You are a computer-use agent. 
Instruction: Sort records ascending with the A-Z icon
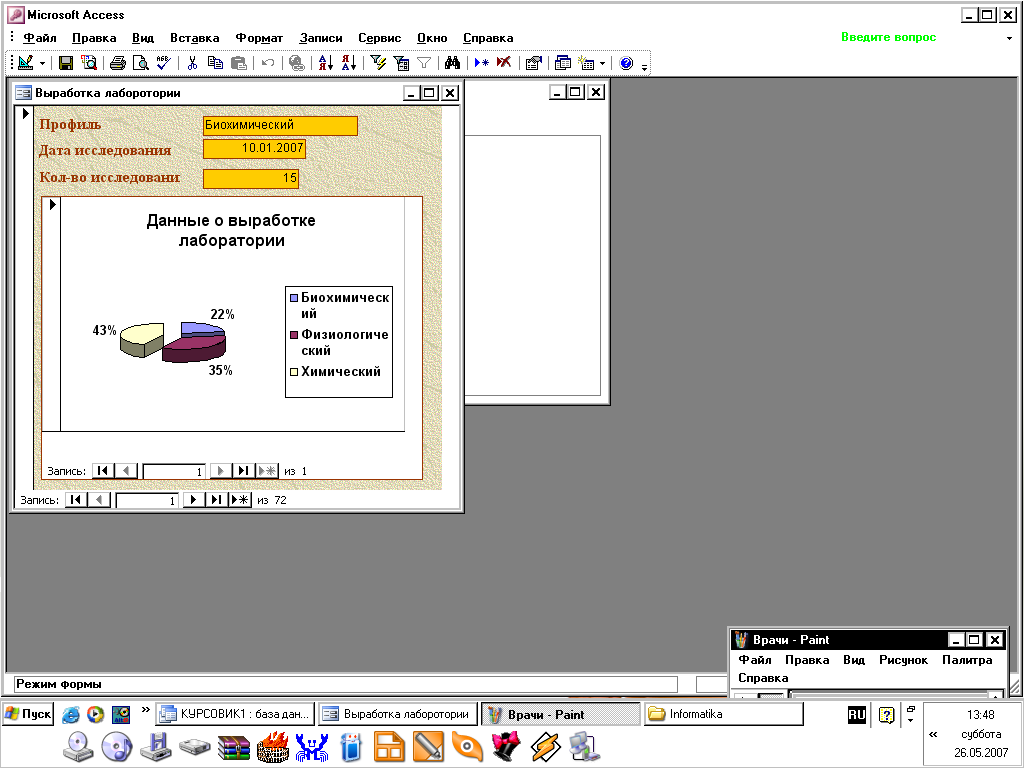(x=325, y=63)
